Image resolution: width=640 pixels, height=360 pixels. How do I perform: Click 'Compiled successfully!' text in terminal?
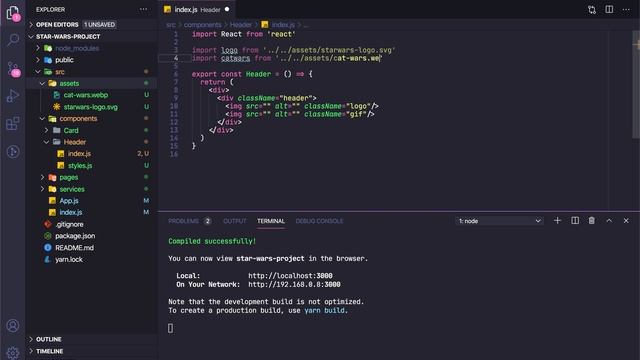pos(212,241)
